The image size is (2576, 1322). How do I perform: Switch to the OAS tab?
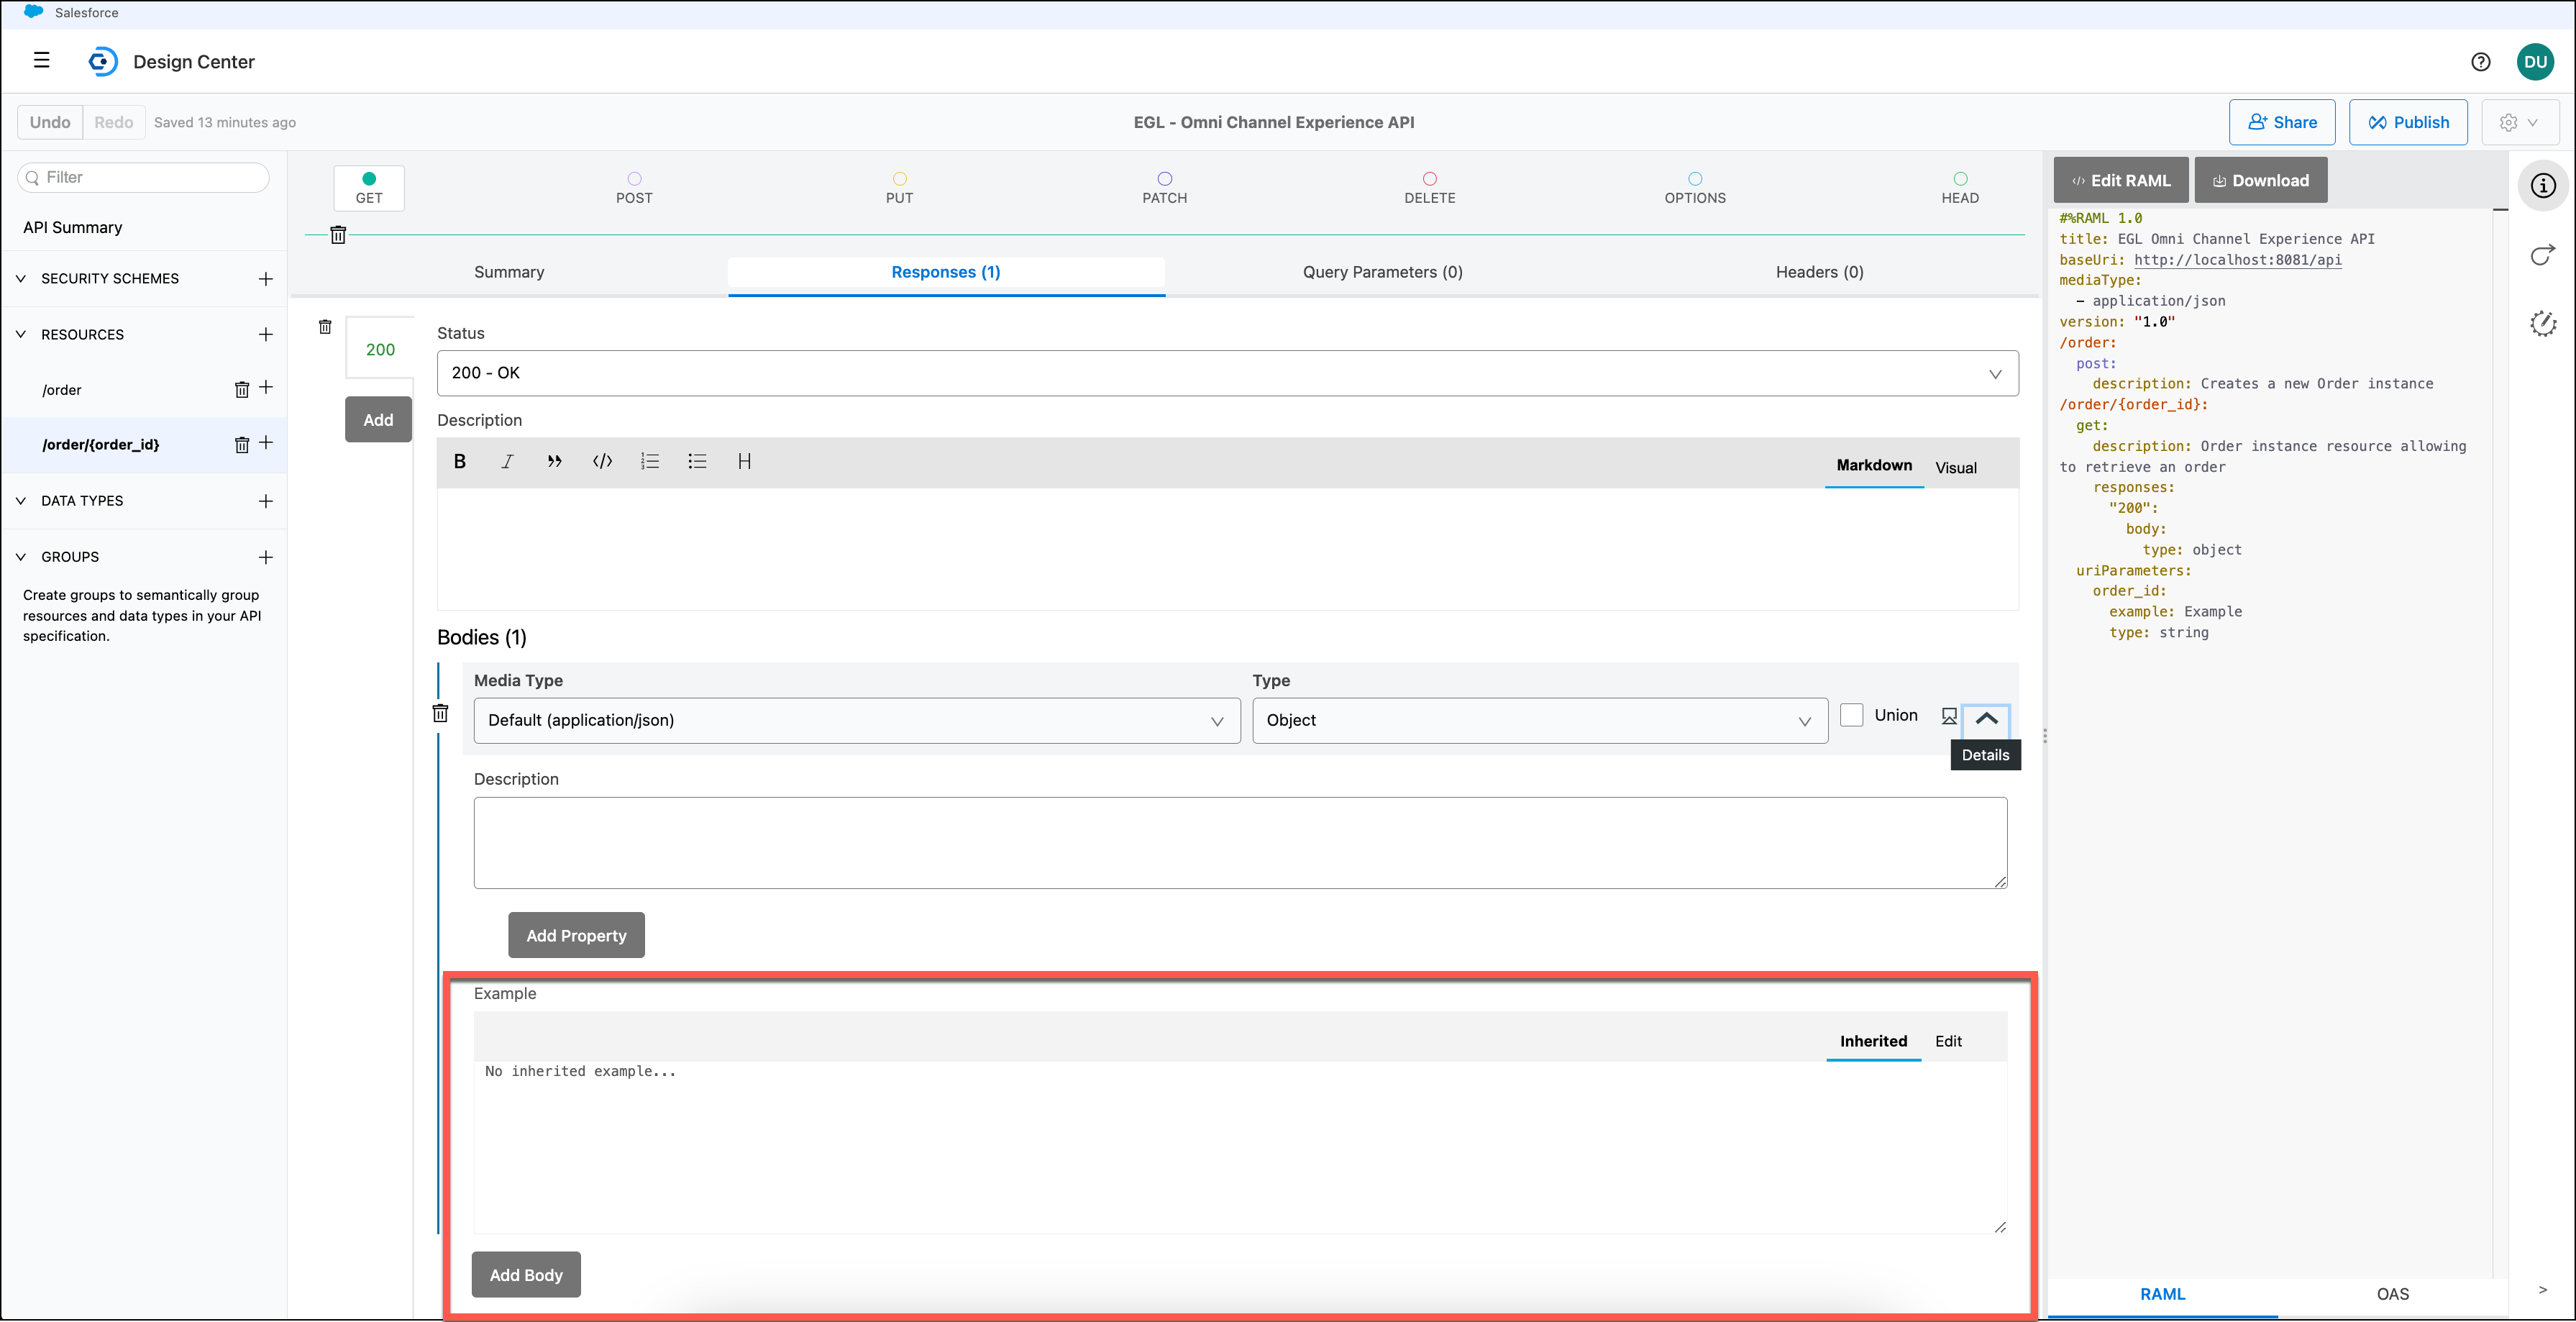pyautogui.click(x=2392, y=1293)
